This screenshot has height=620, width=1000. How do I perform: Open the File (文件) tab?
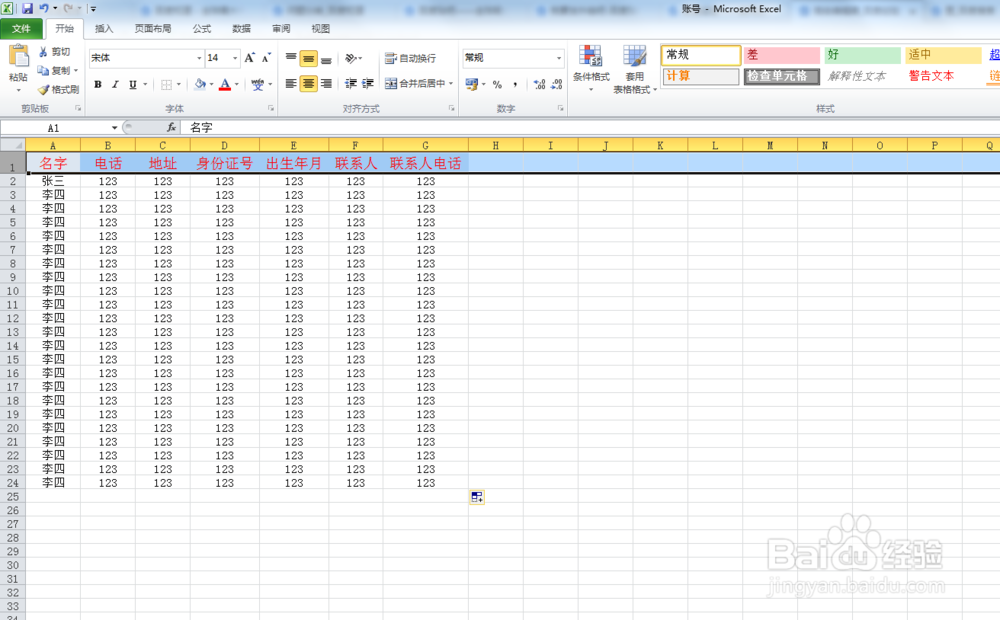[x=21, y=29]
